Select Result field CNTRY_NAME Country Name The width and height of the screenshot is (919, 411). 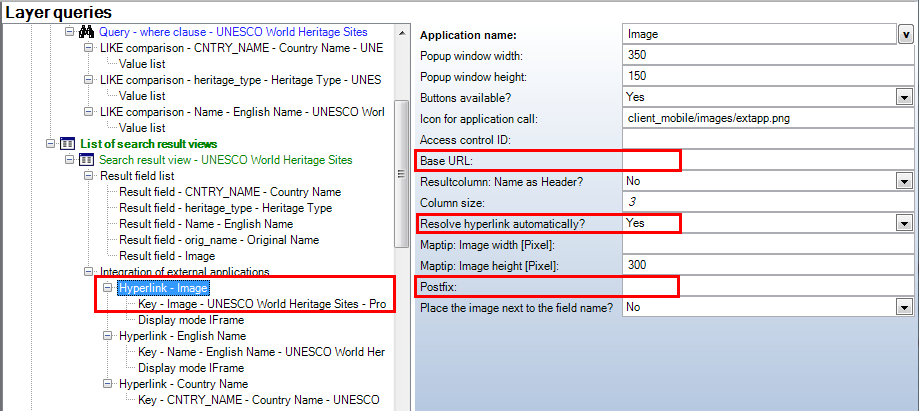pyautogui.click(x=230, y=192)
